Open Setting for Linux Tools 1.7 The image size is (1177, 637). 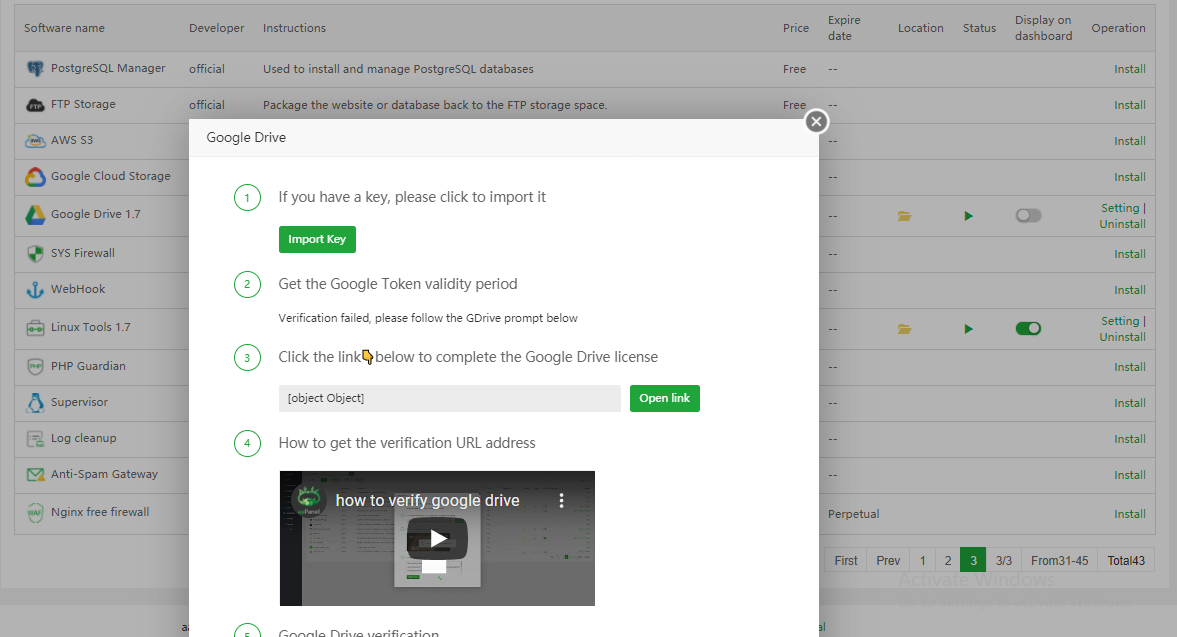tap(1119, 321)
